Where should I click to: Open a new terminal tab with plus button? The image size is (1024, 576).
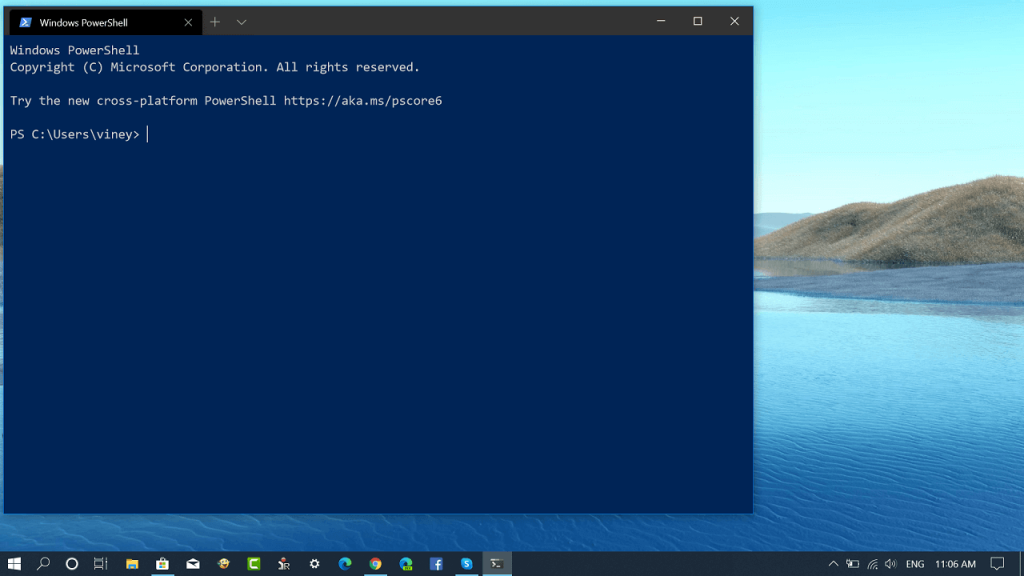(214, 22)
